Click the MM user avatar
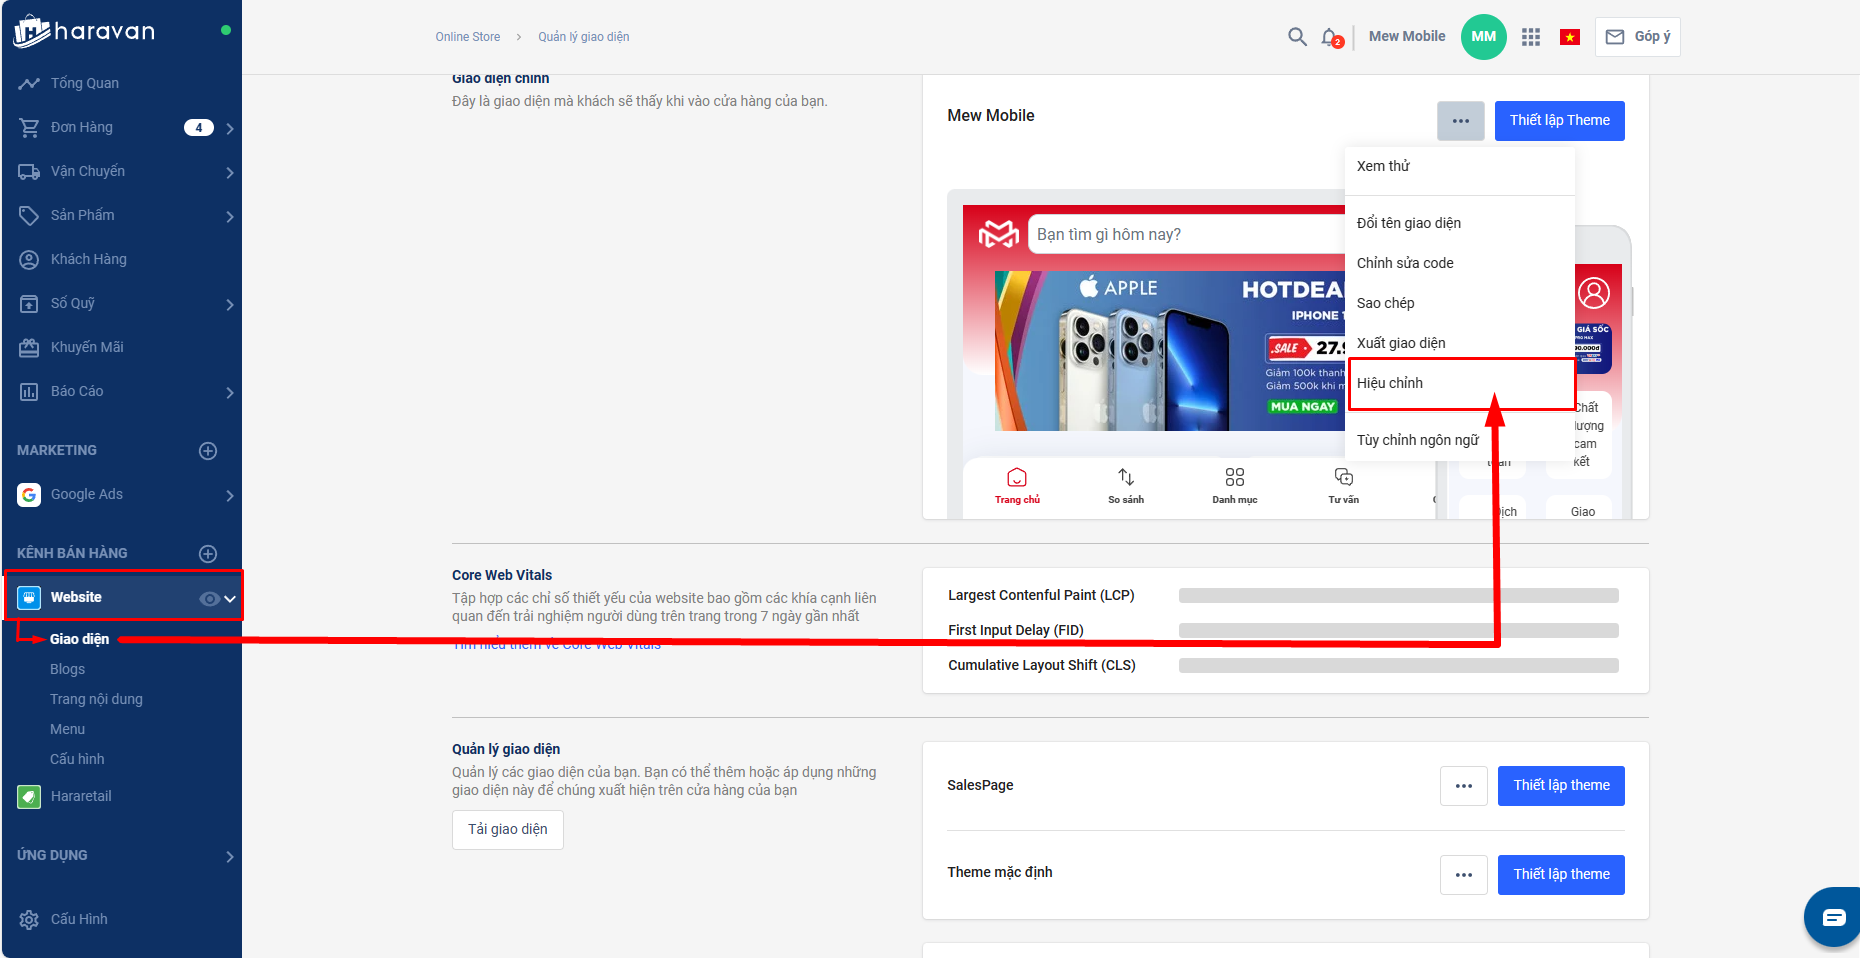 coord(1484,37)
